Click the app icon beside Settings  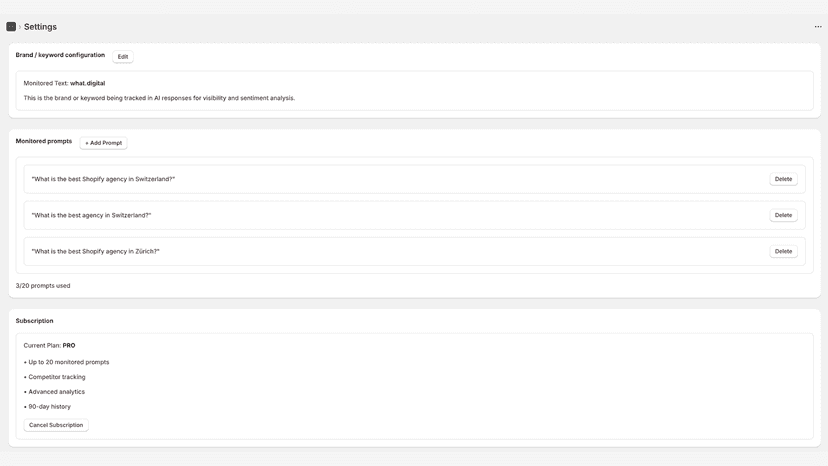click(11, 26)
